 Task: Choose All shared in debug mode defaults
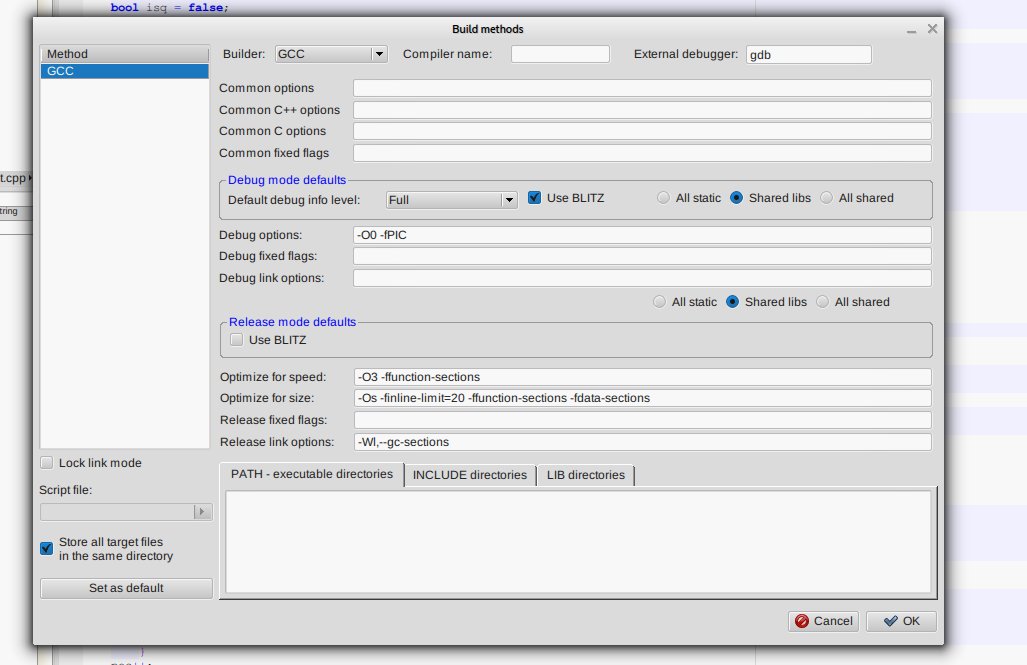826,198
